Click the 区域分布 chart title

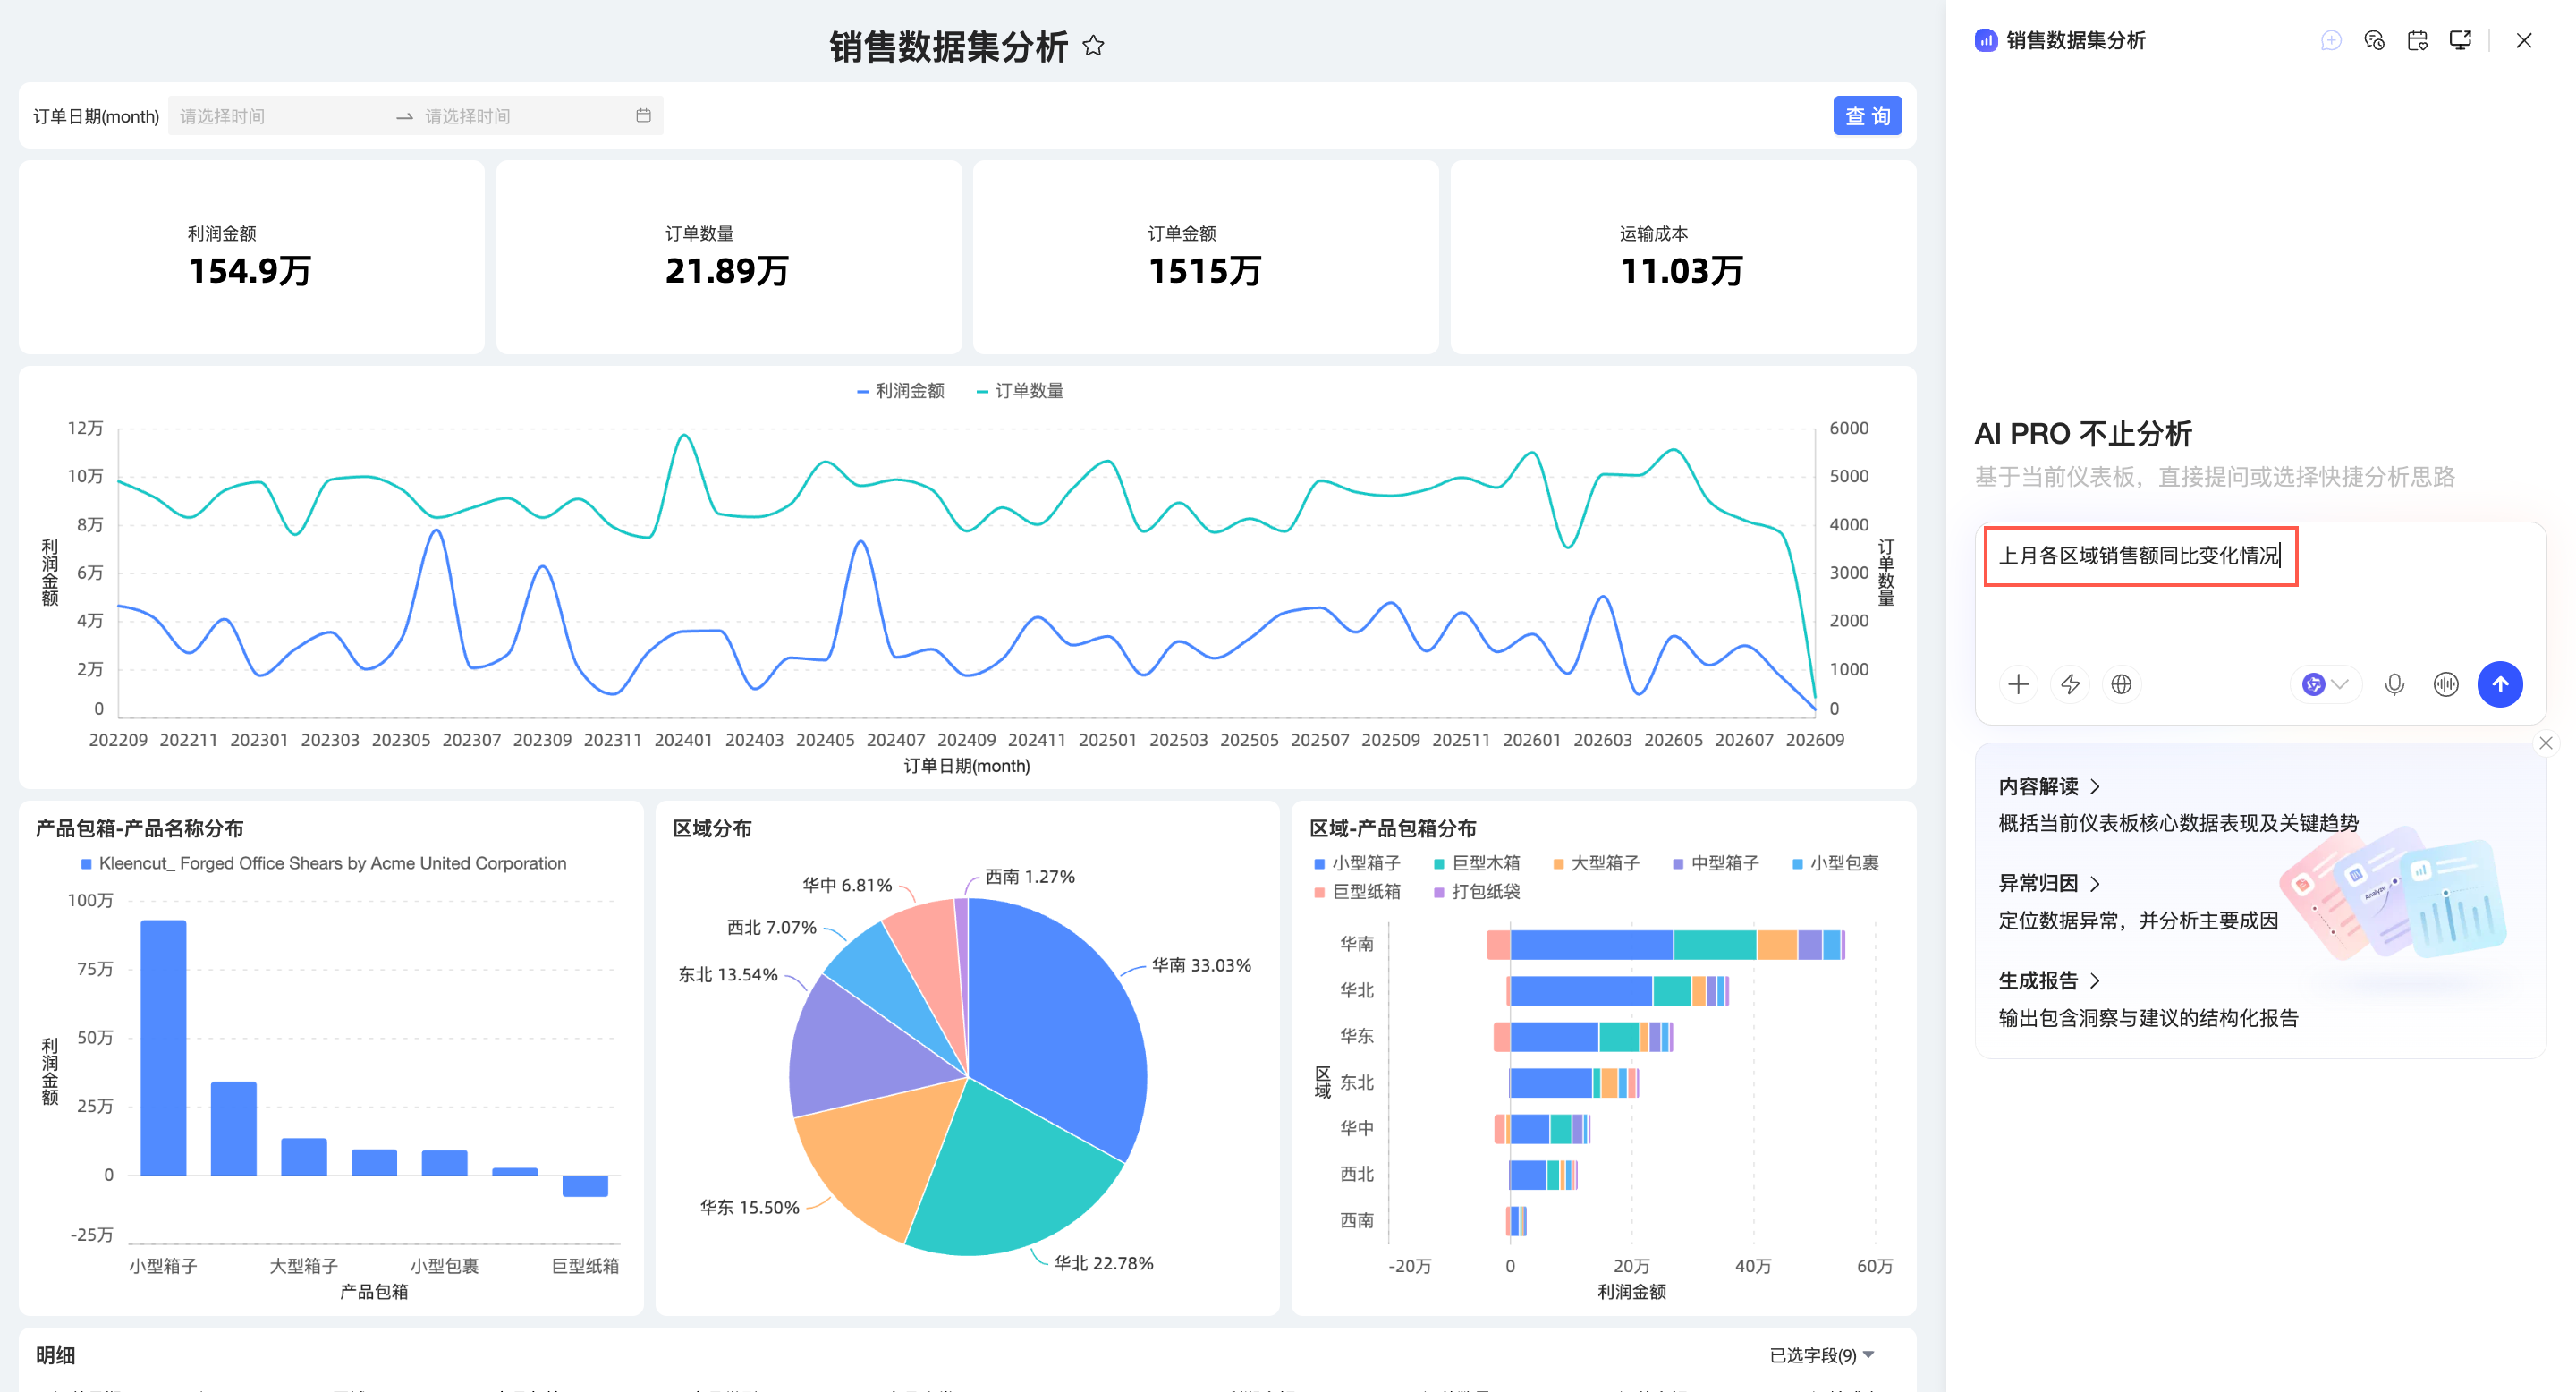[712, 828]
